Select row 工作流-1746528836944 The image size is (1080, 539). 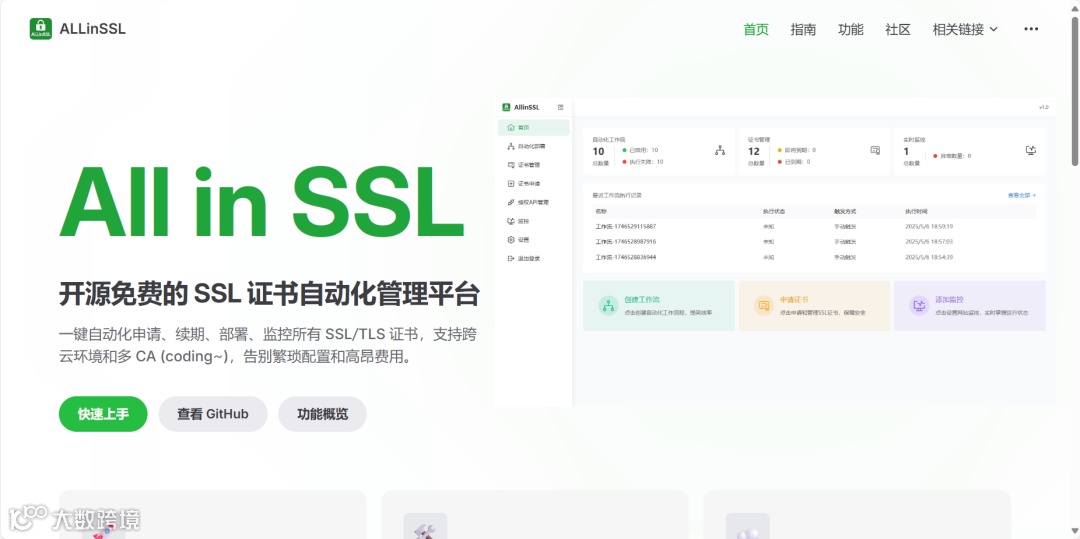click(813, 257)
